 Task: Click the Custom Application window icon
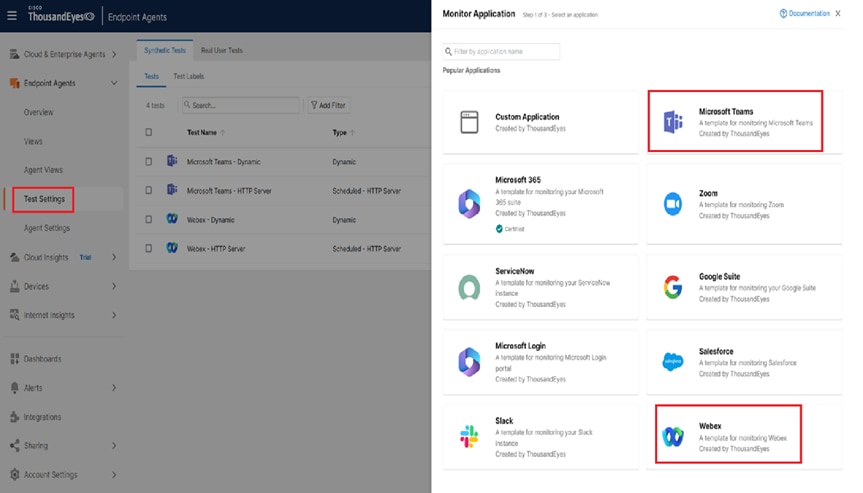(469, 122)
